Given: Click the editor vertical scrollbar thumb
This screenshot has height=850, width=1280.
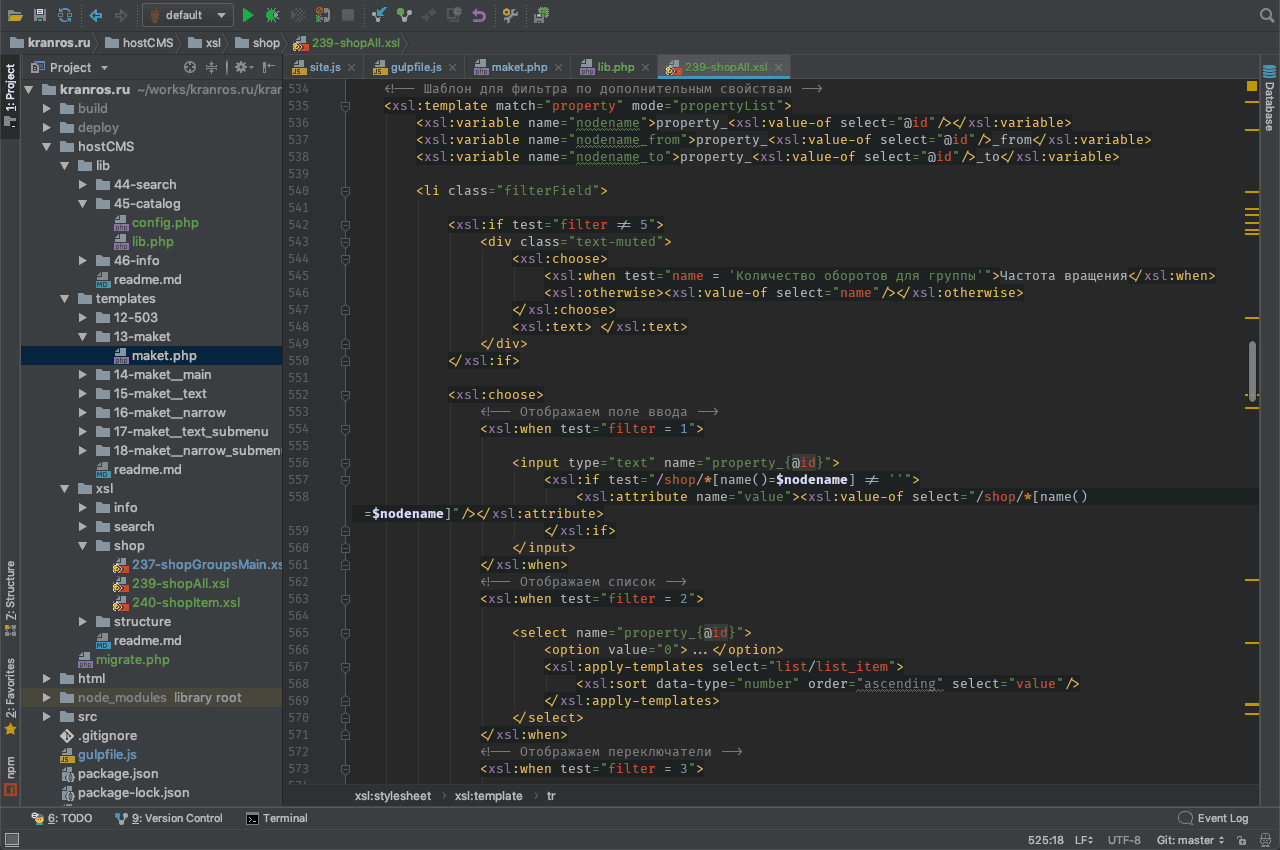Looking at the screenshot, I should coord(1251,370).
